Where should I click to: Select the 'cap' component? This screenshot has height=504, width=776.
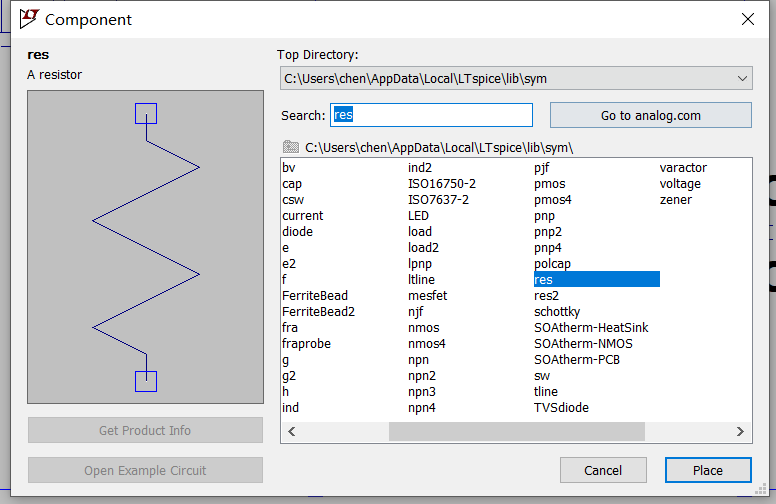(x=292, y=184)
